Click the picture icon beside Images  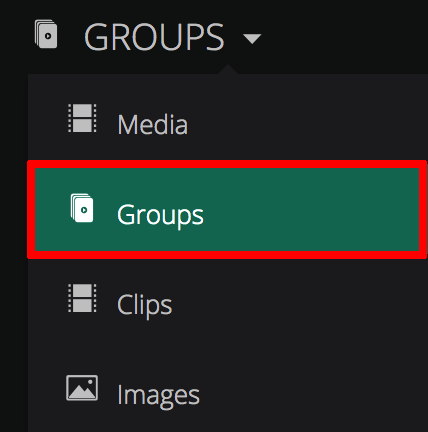tap(82, 388)
